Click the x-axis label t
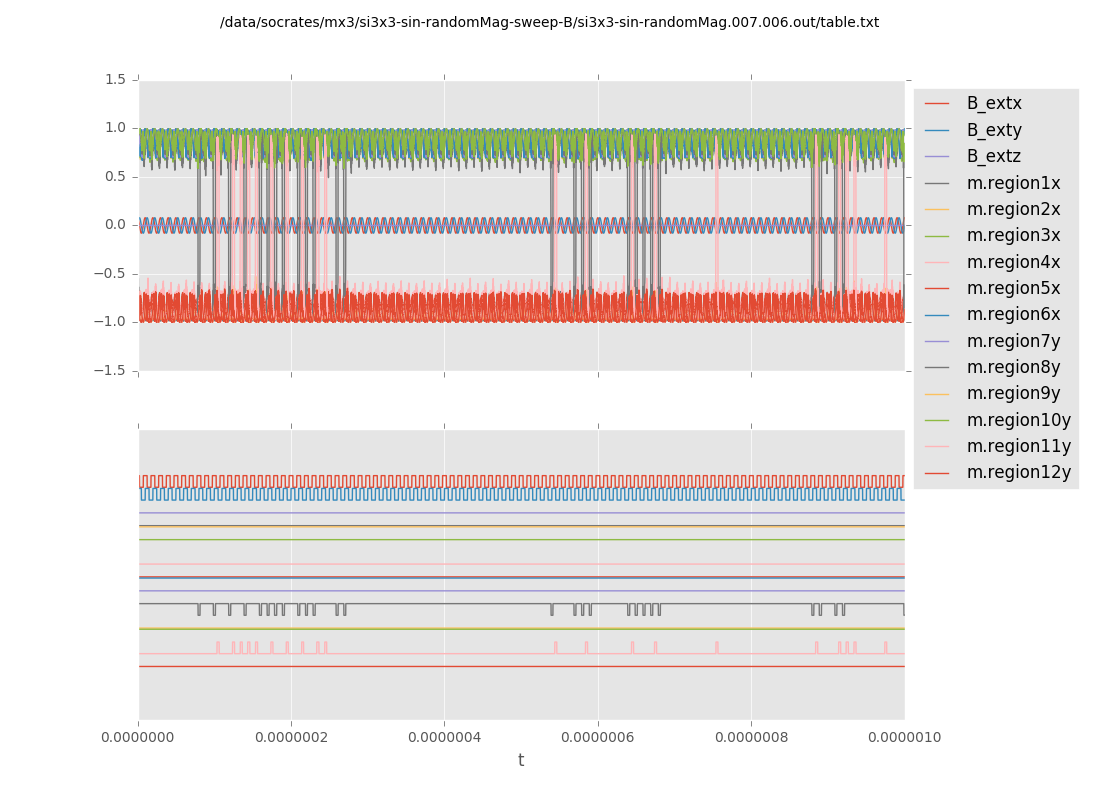The image size is (1100, 800). pyautogui.click(x=521, y=761)
